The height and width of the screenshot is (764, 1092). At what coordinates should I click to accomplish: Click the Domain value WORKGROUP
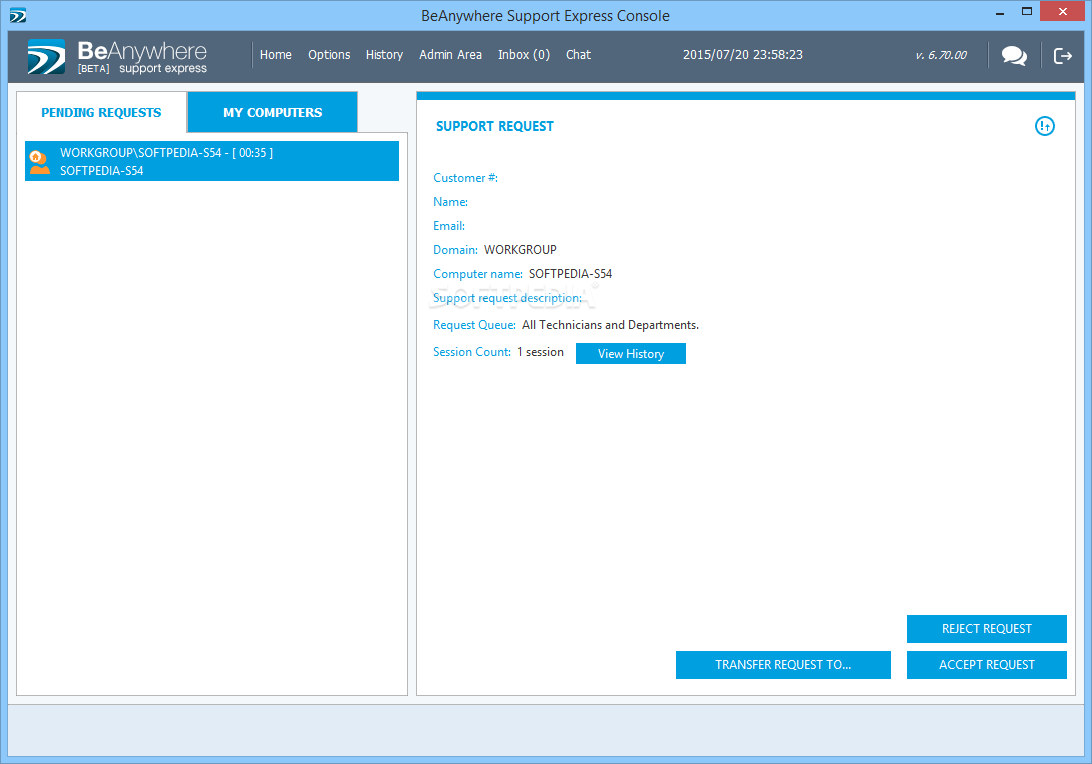tap(520, 249)
